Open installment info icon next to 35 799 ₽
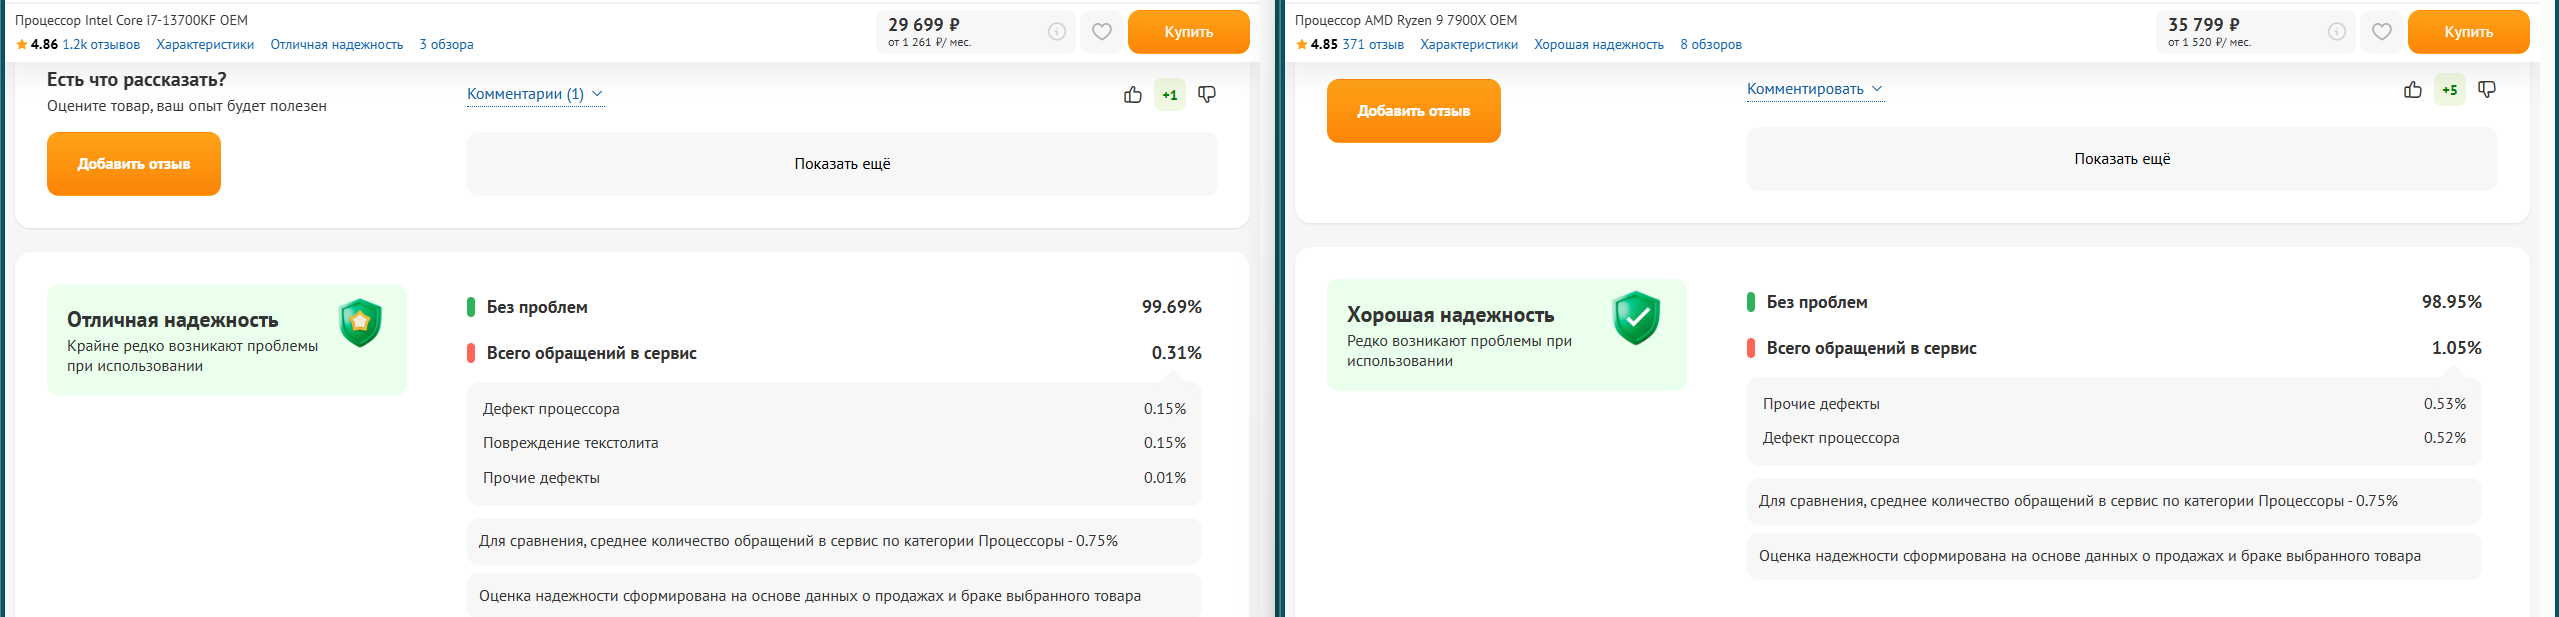2559x617 pixels. pyautogui.click(x=2336, y=32)
